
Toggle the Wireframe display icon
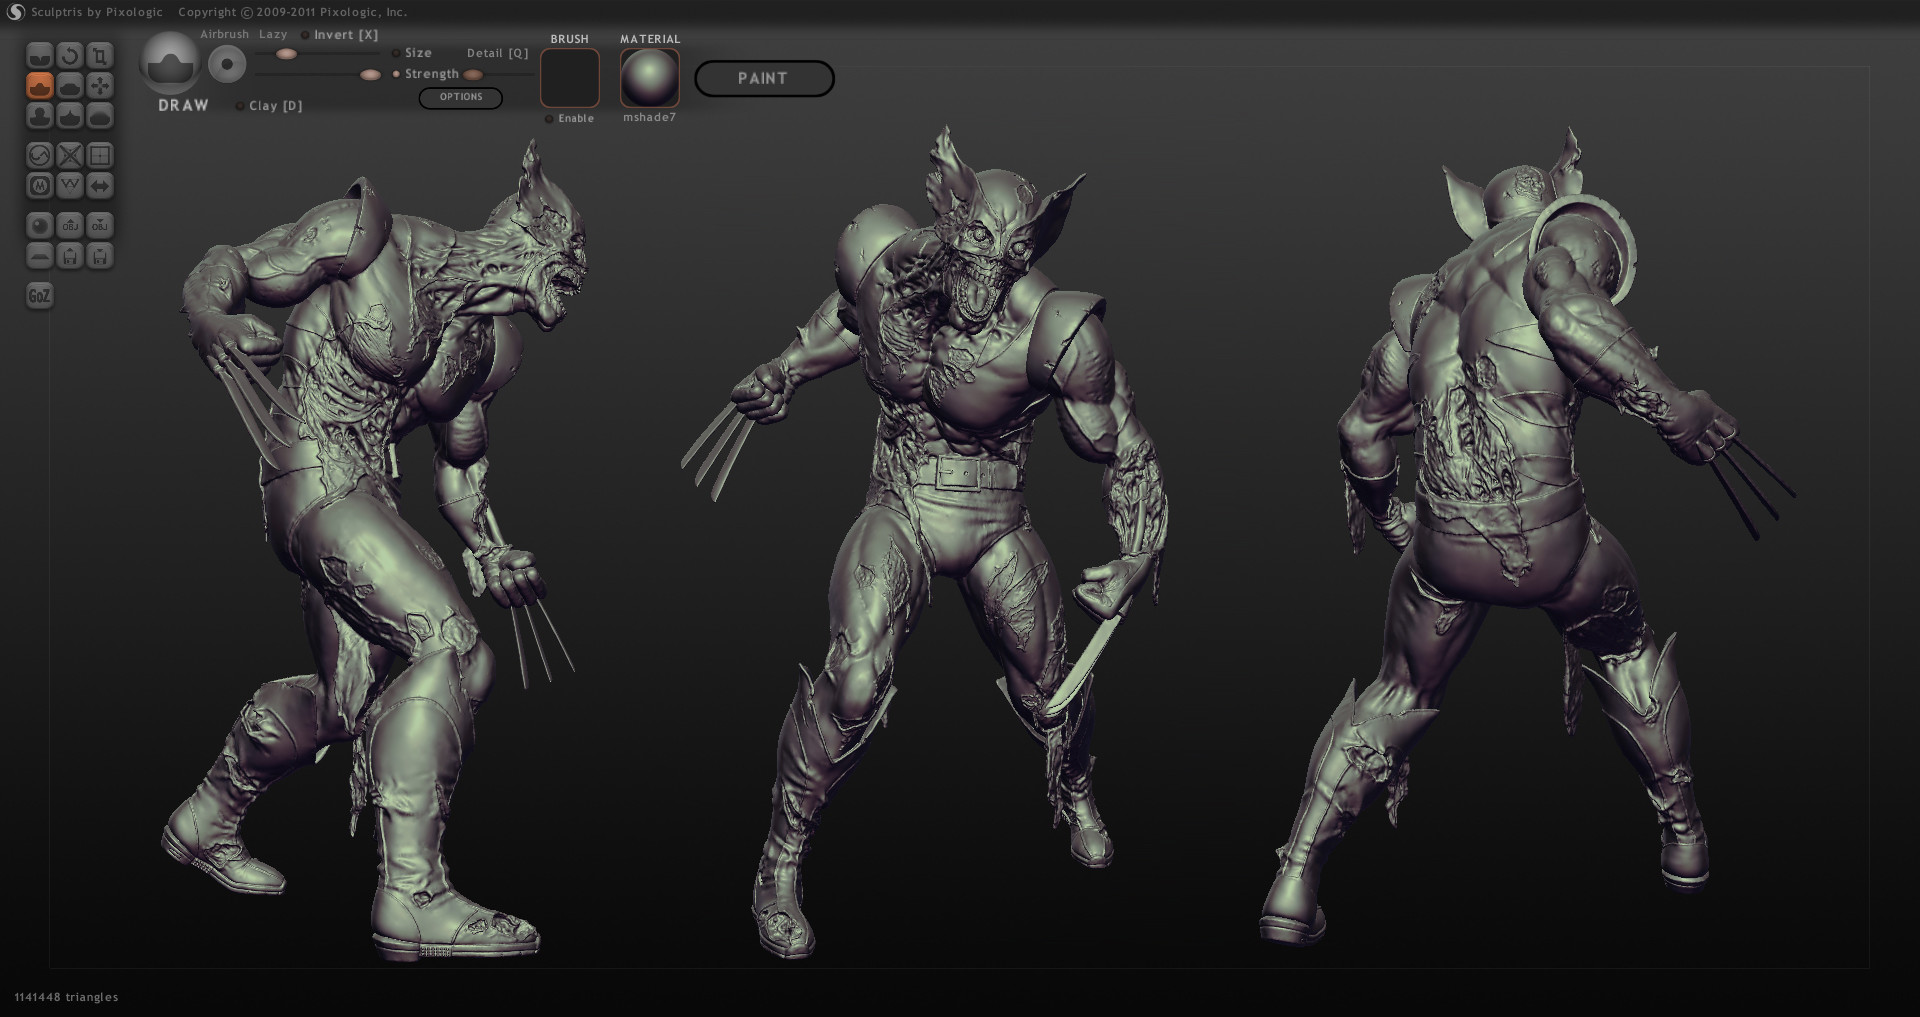click(69, 186)
